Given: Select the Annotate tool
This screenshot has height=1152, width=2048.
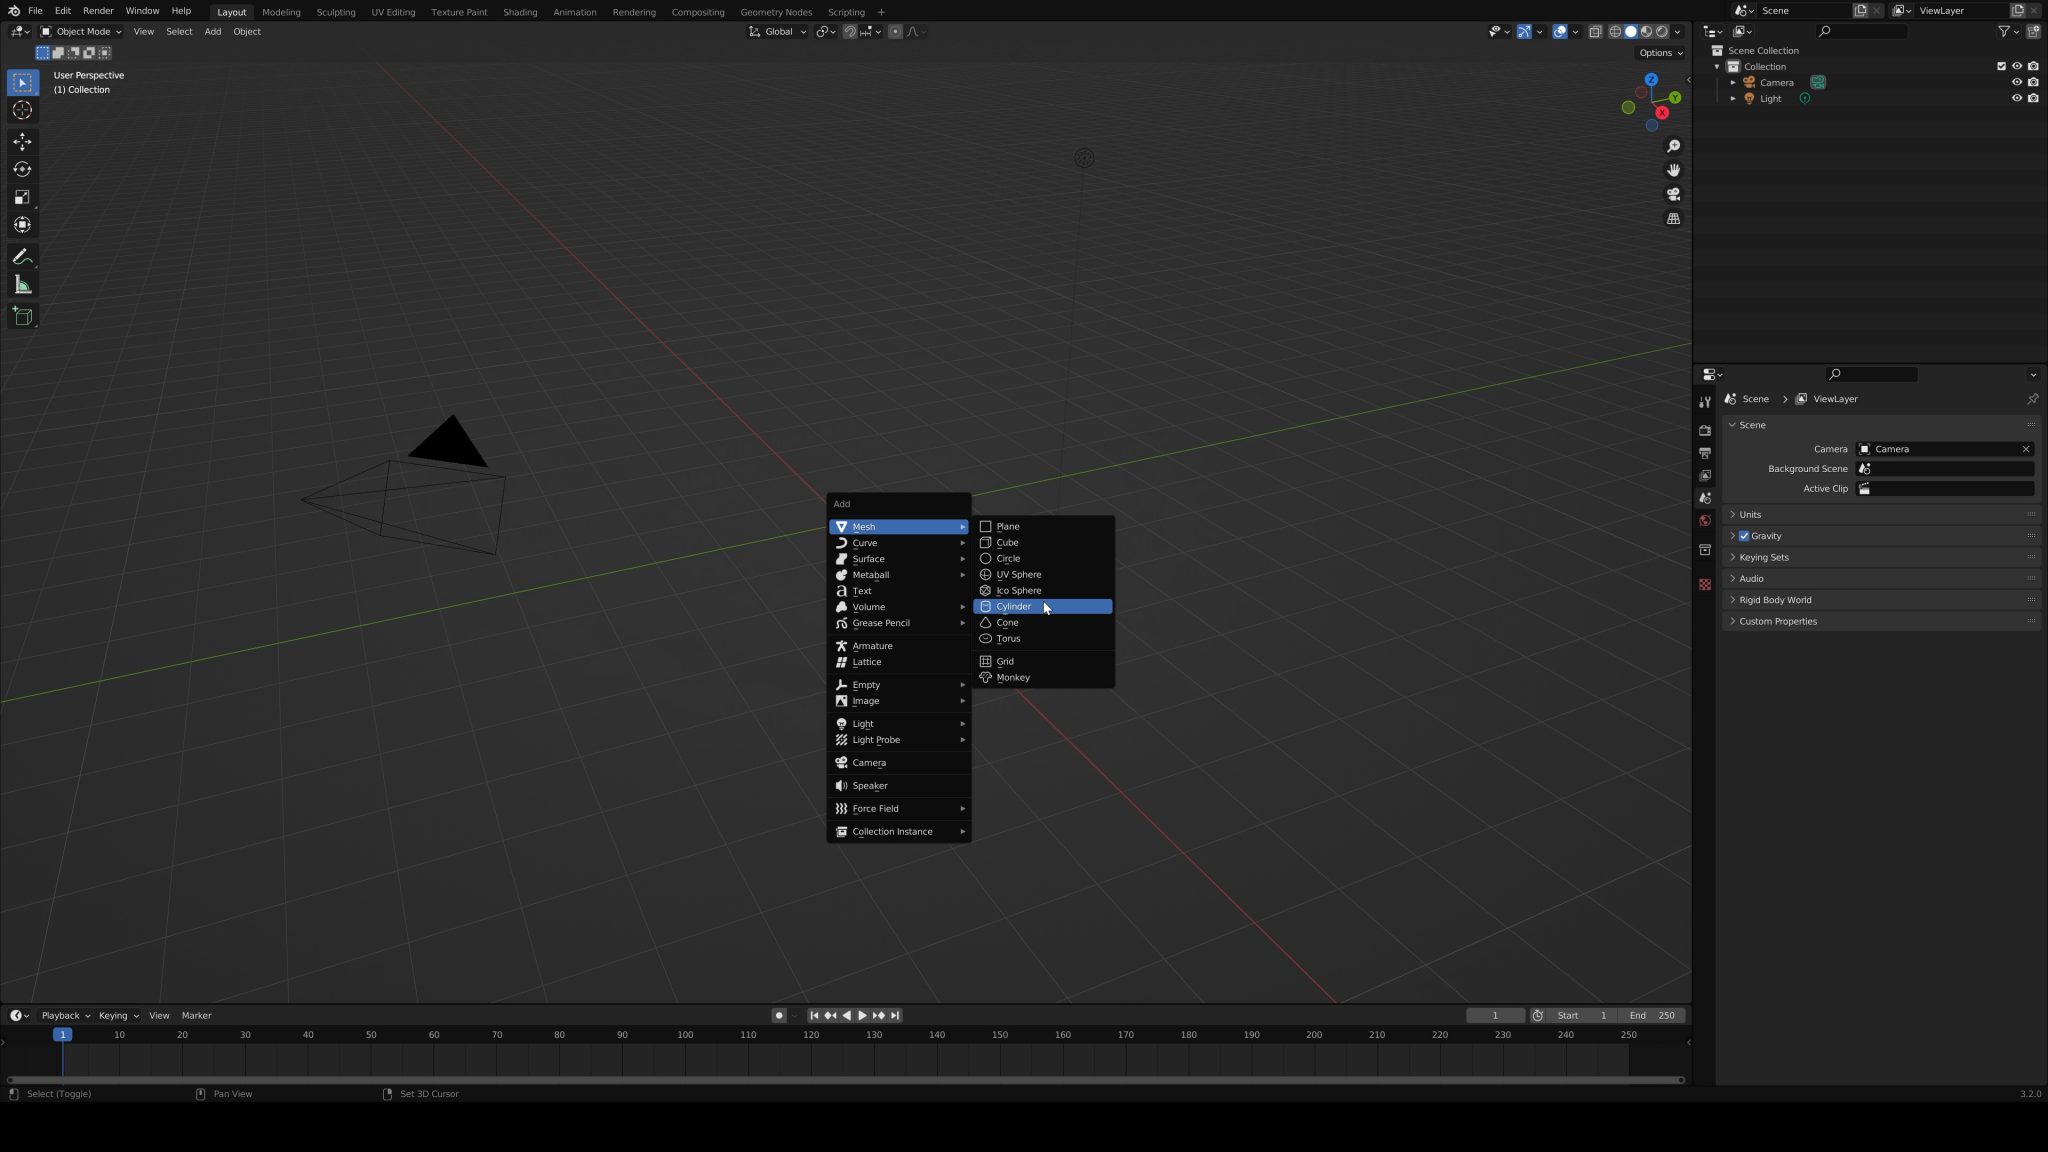Looking at the screenshot, I should [x=22, y=256].
